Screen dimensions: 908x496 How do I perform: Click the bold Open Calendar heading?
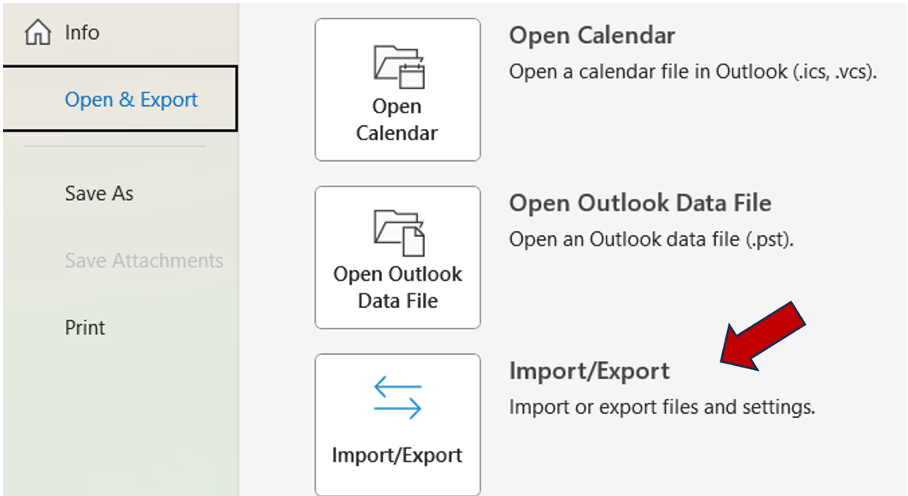pos(592,36)
